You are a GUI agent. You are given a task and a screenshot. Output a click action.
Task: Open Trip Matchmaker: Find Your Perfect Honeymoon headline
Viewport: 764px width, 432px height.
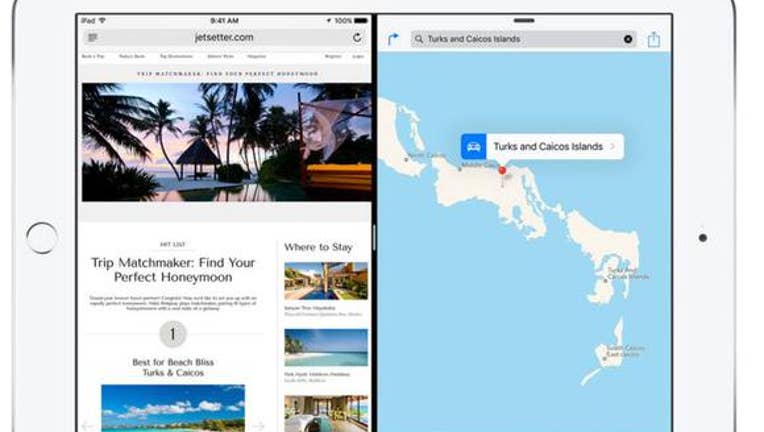[x=173, y=270]
